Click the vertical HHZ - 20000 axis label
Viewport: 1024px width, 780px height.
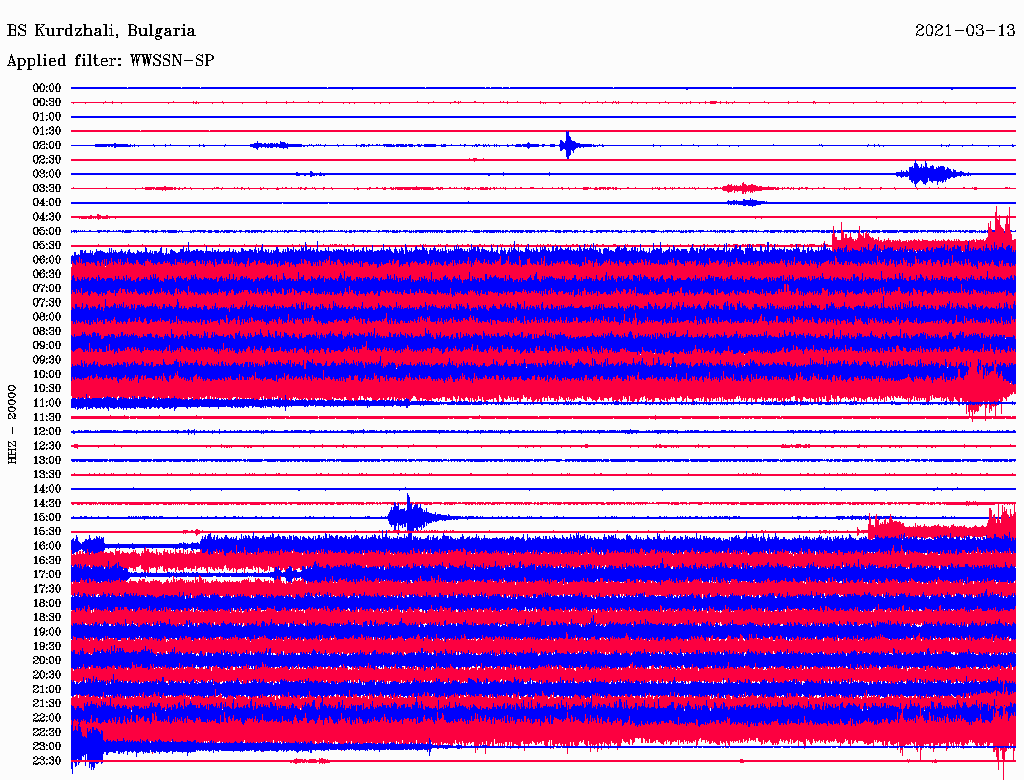point(13,424)
